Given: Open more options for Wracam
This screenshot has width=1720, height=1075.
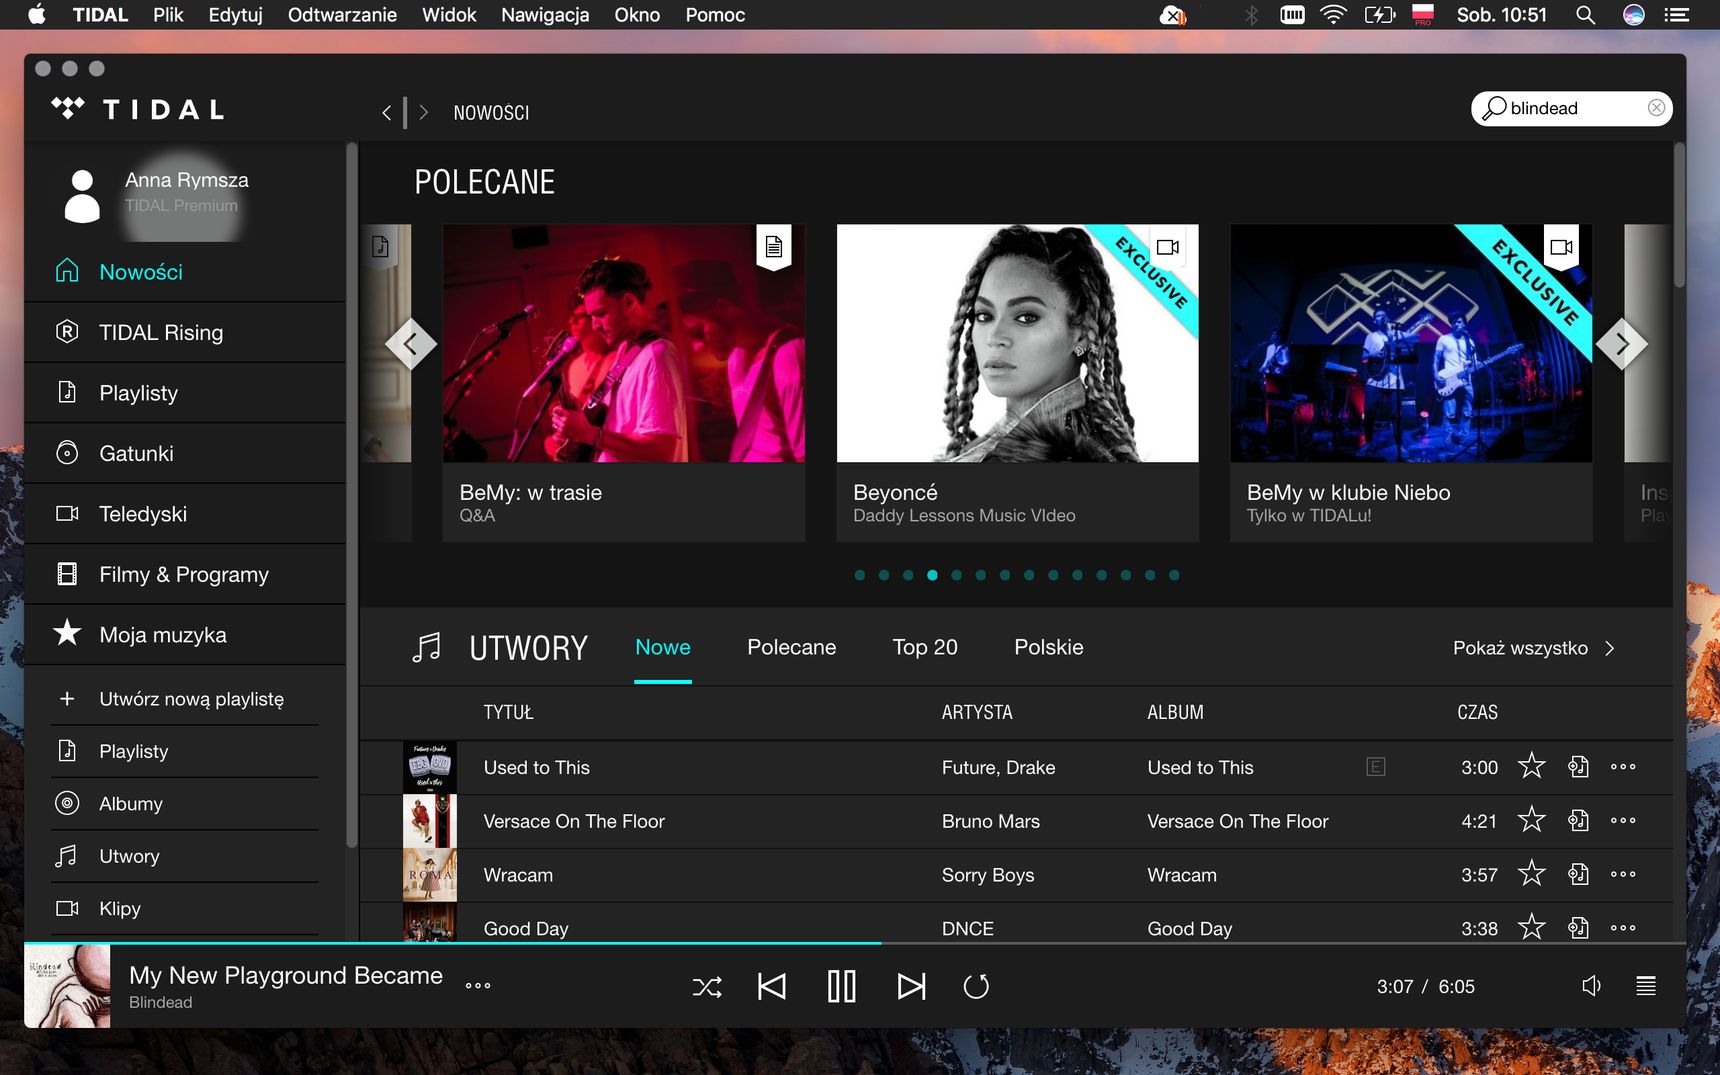Looking at the screenshot, I should pos(1623,874).
